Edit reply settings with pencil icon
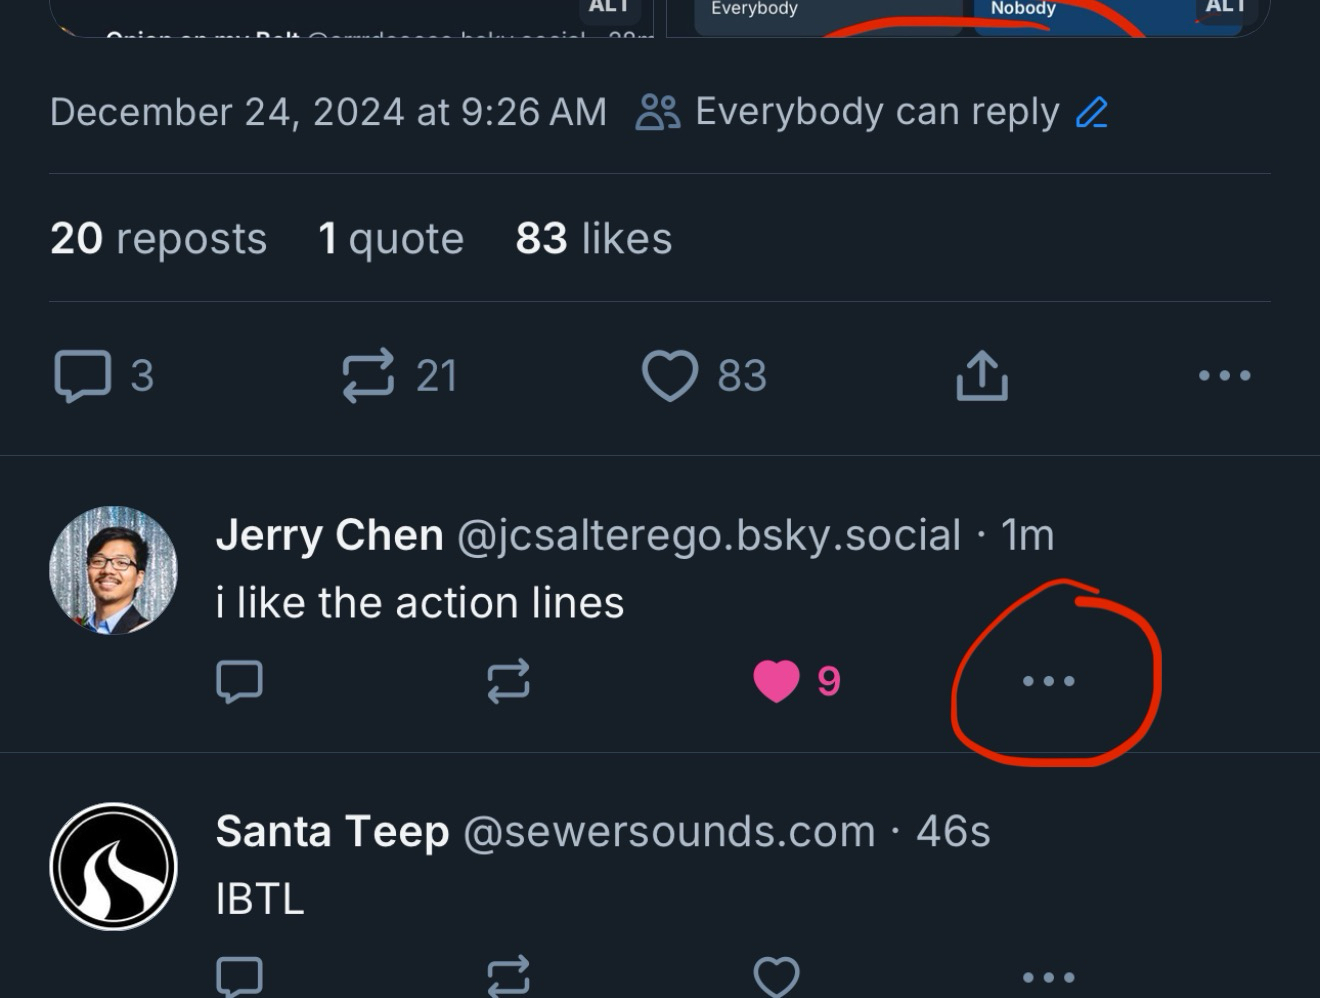This screenshot has height=998, width=1320. point(1091,112)
